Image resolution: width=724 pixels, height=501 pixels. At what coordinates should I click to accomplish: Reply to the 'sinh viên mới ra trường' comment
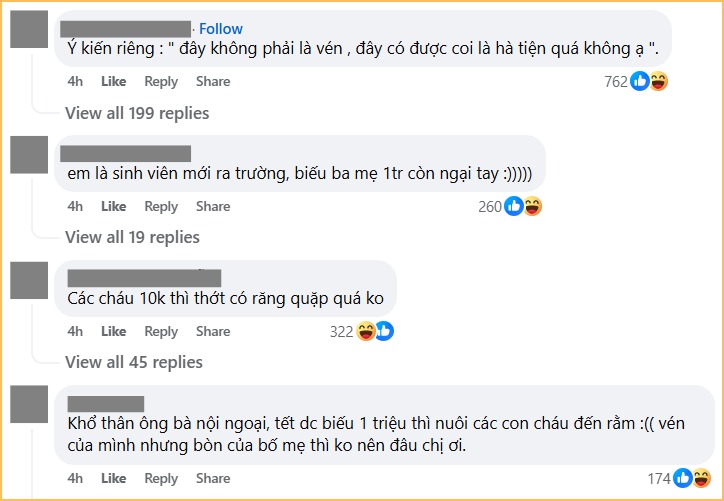click(x=161, y=206)
